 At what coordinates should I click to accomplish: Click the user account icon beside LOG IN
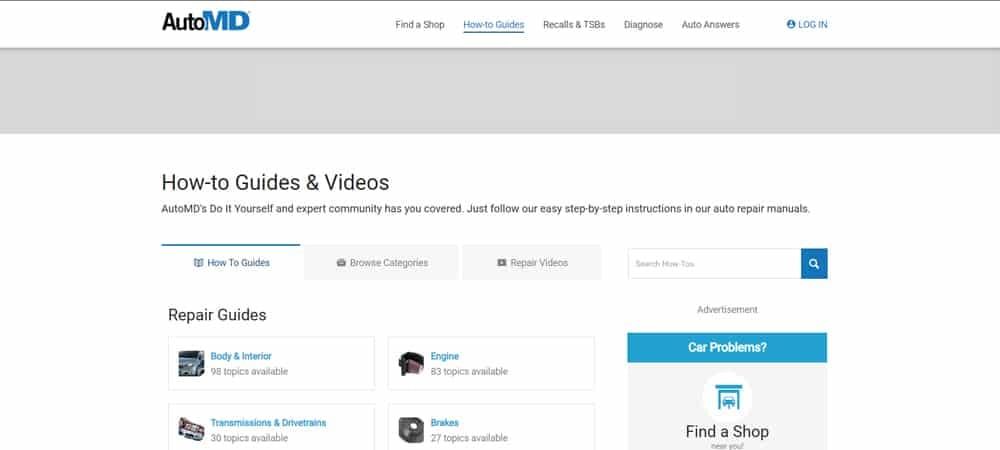[x=791, y=24]
